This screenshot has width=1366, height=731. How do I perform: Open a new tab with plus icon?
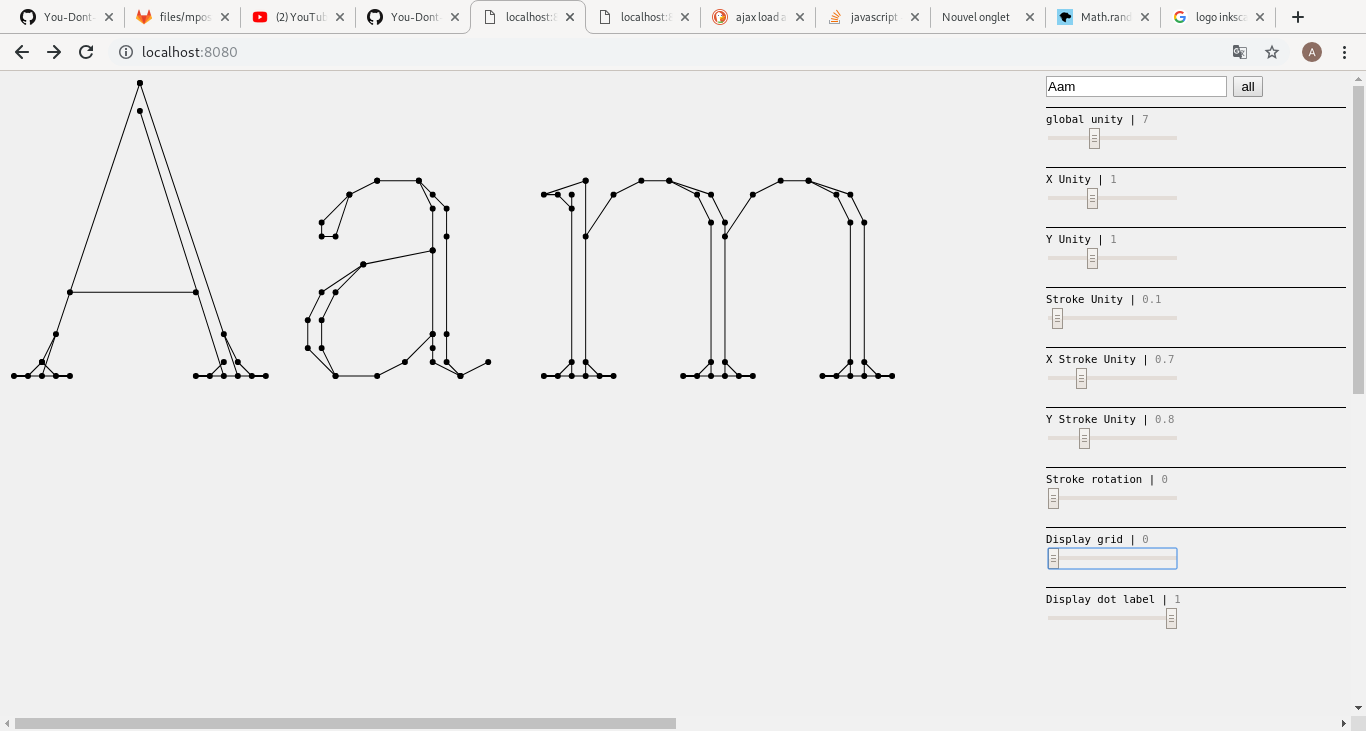[1298, 17]
